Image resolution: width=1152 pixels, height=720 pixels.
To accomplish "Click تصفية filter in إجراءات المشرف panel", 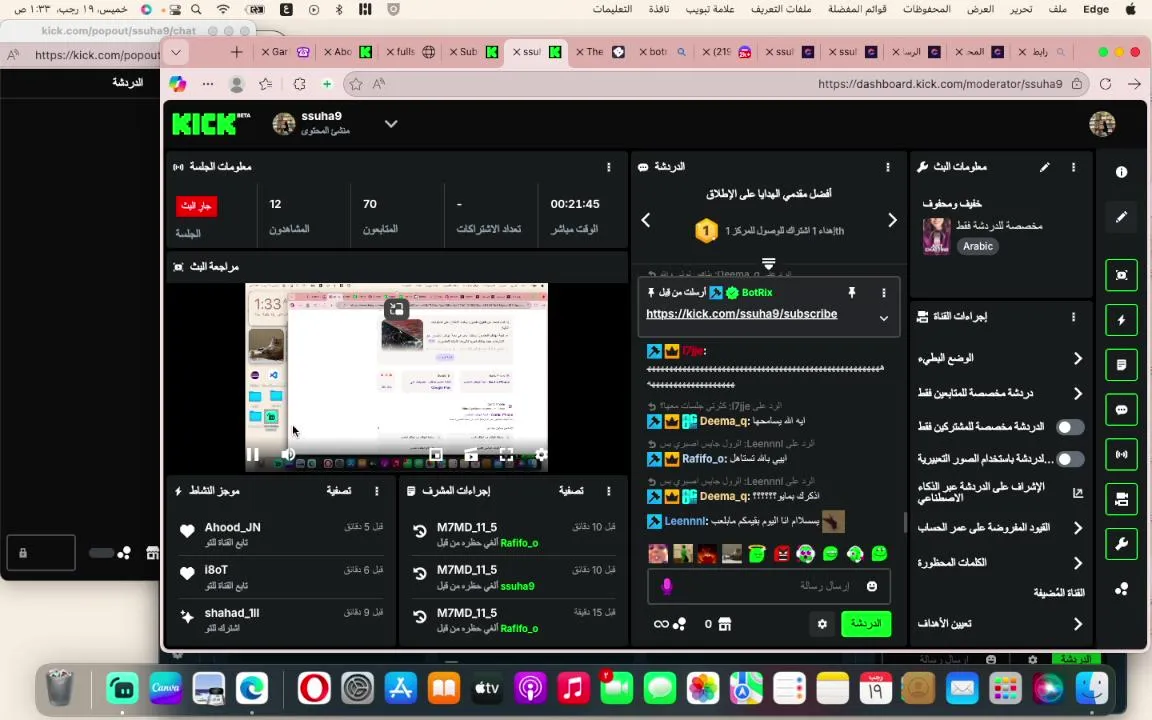I will [x=571, y=491].
